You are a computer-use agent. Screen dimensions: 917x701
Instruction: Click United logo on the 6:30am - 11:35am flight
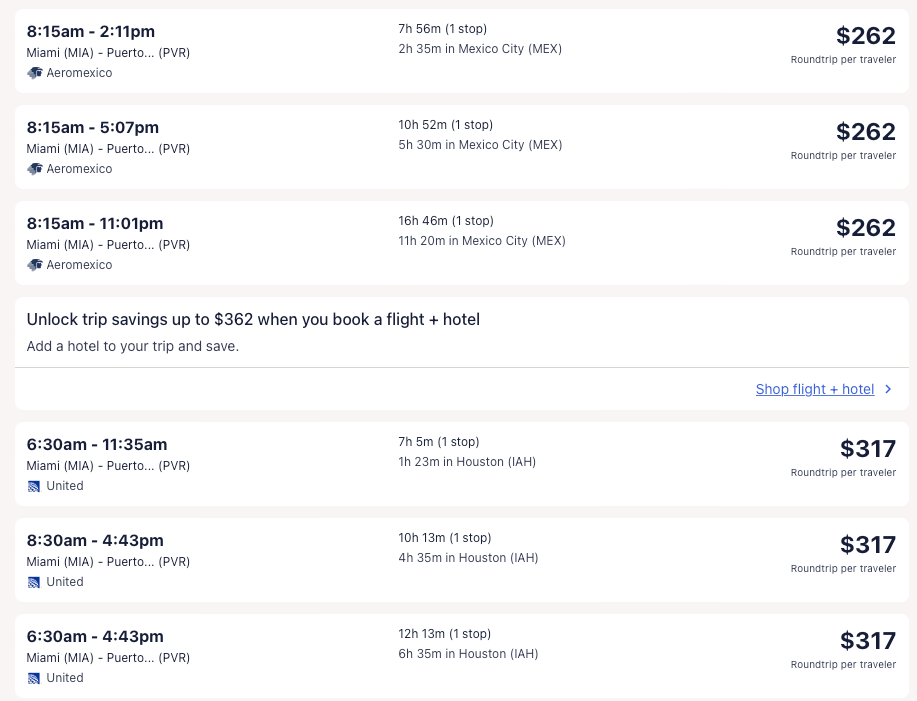(34, 486)
